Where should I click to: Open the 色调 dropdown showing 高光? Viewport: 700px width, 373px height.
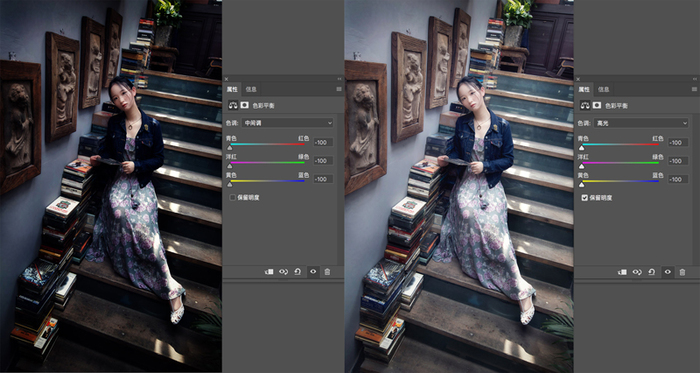pyautogui.click(x=641, y=123)
